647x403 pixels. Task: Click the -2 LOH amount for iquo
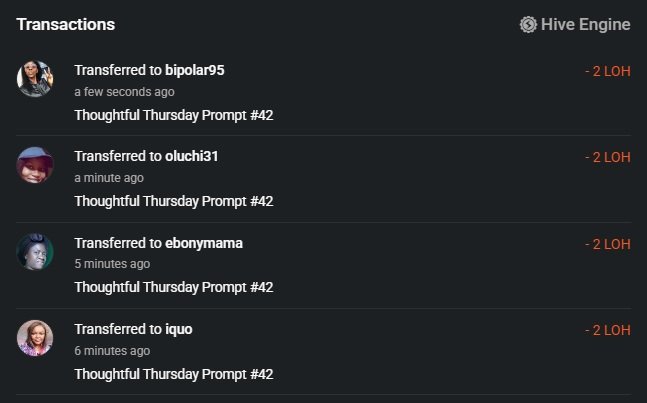pos(608,330)
